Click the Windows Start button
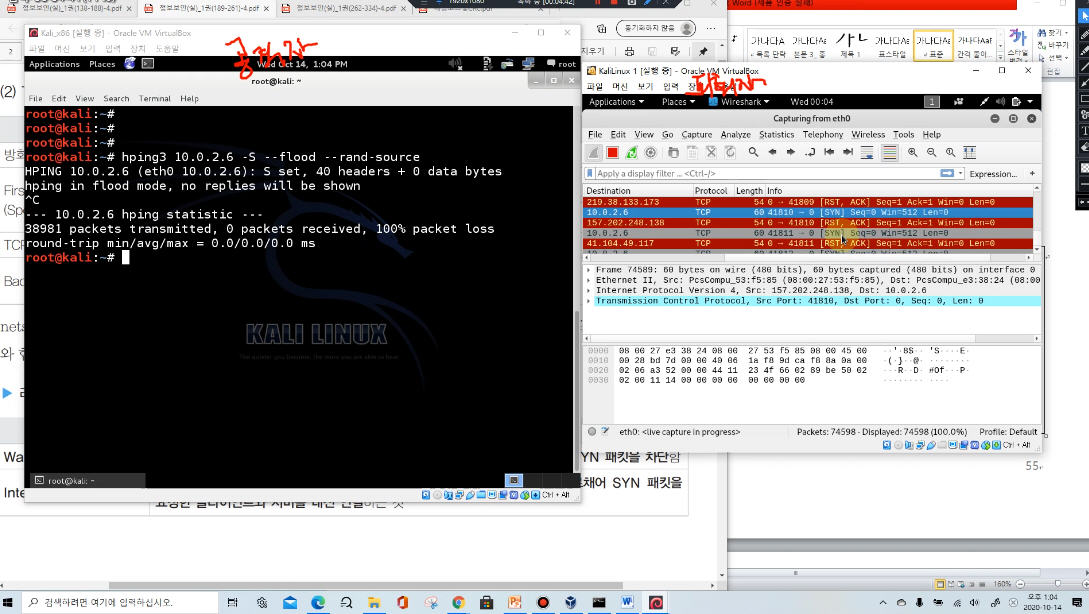1089x614 pixels. (8, 602)
